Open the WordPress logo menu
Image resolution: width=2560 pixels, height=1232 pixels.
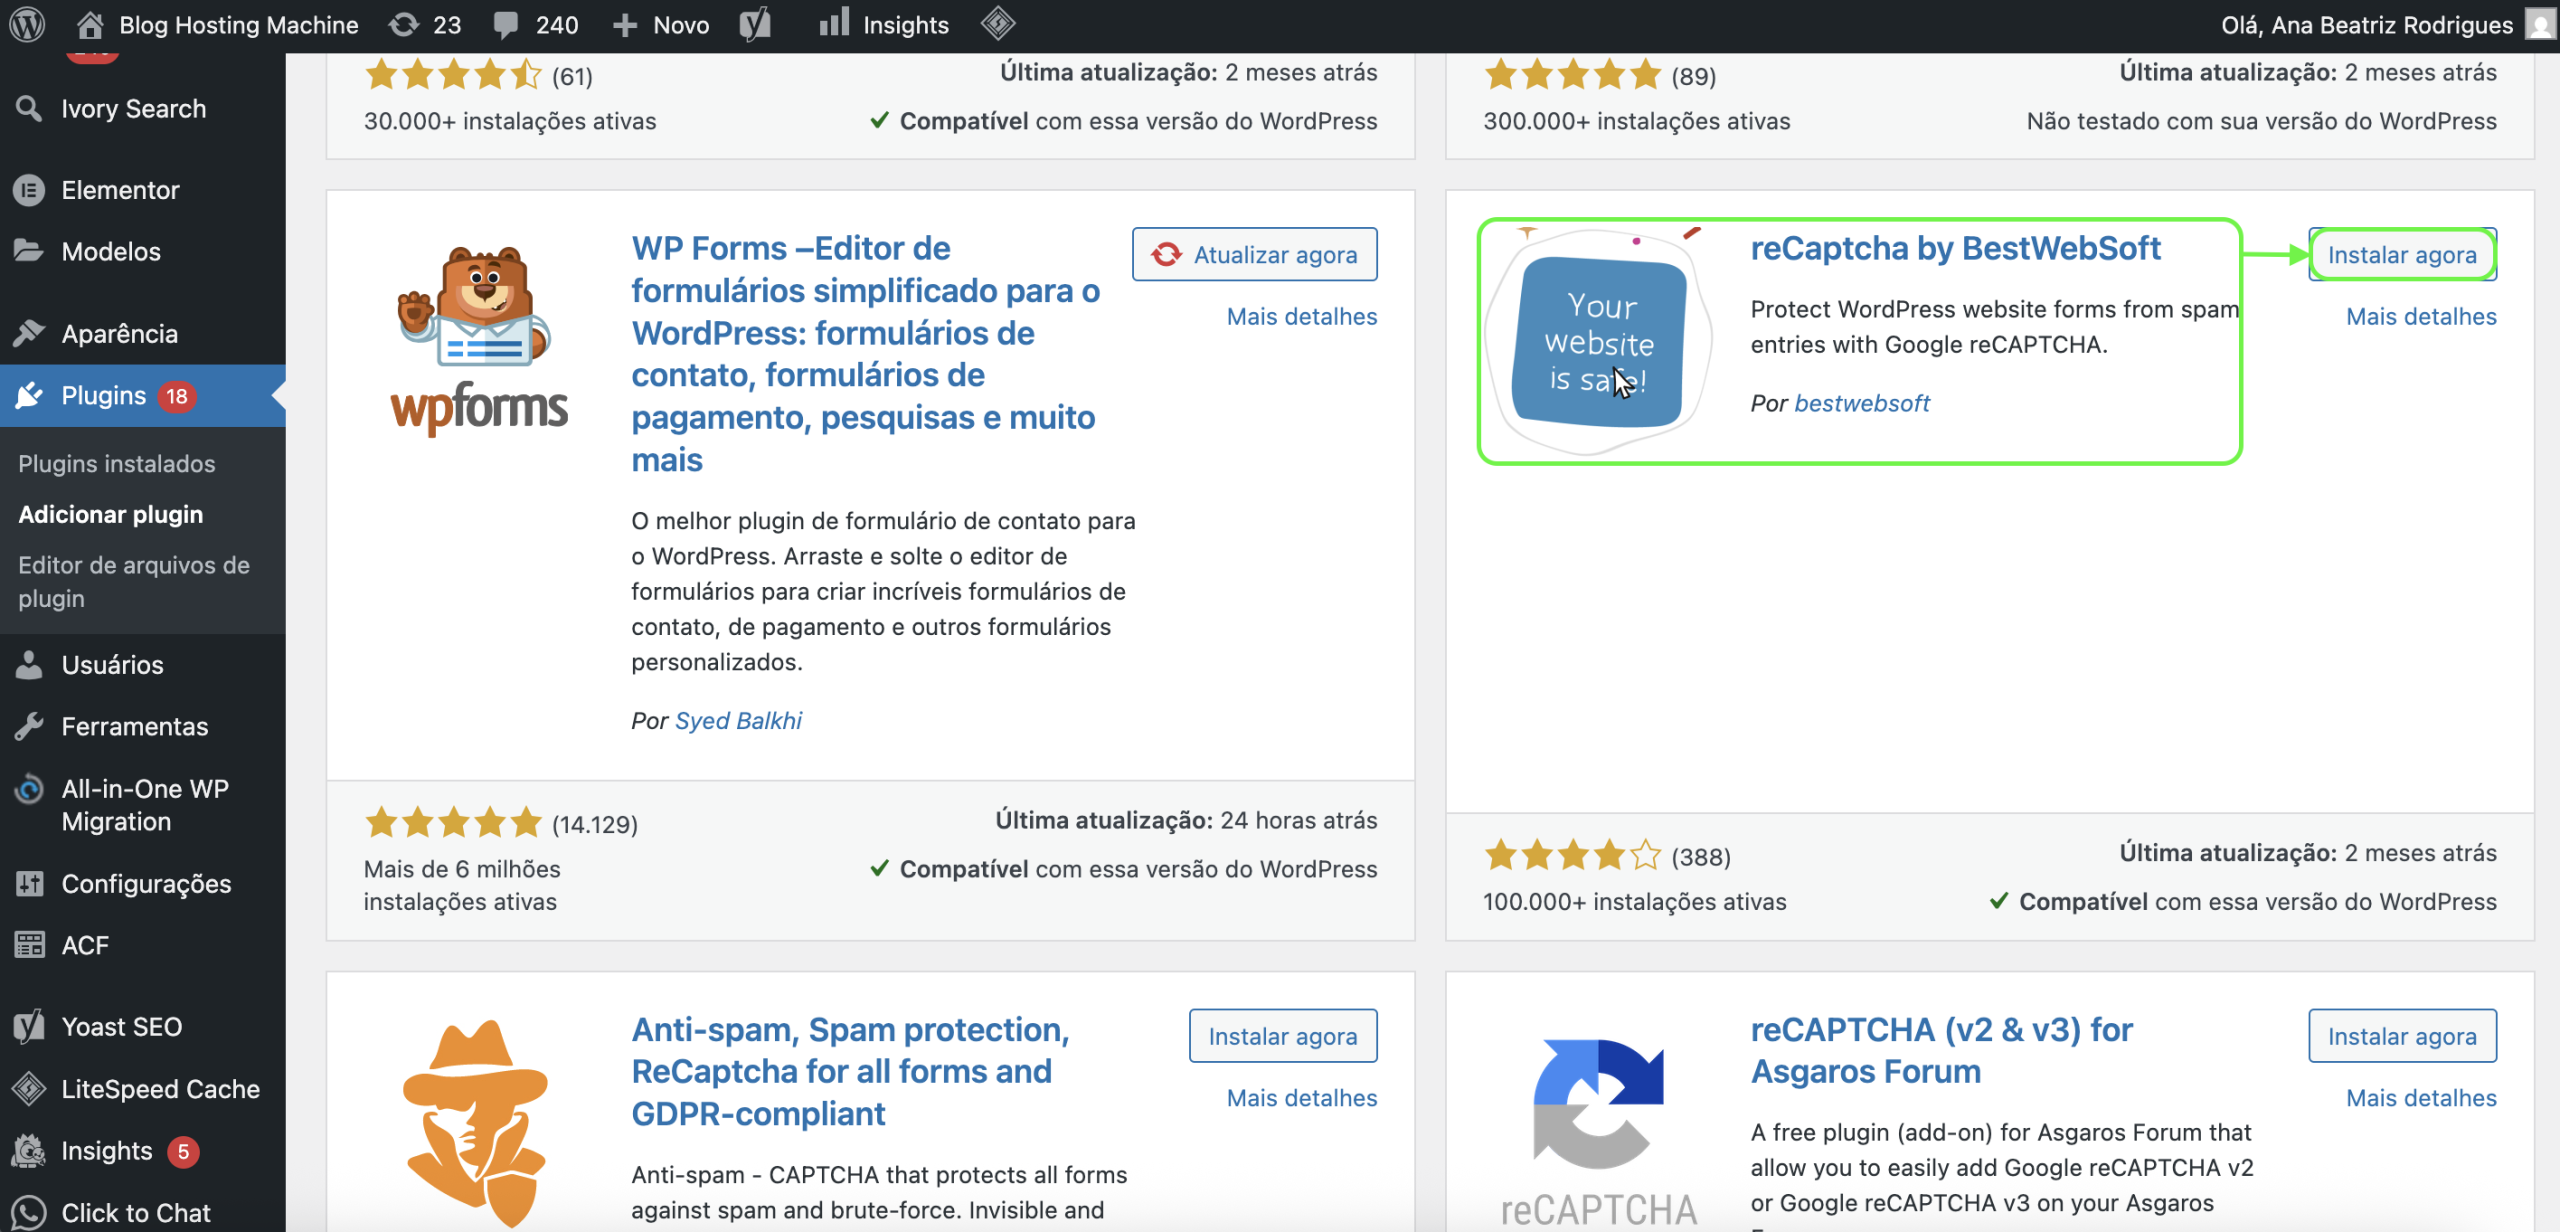27,24
